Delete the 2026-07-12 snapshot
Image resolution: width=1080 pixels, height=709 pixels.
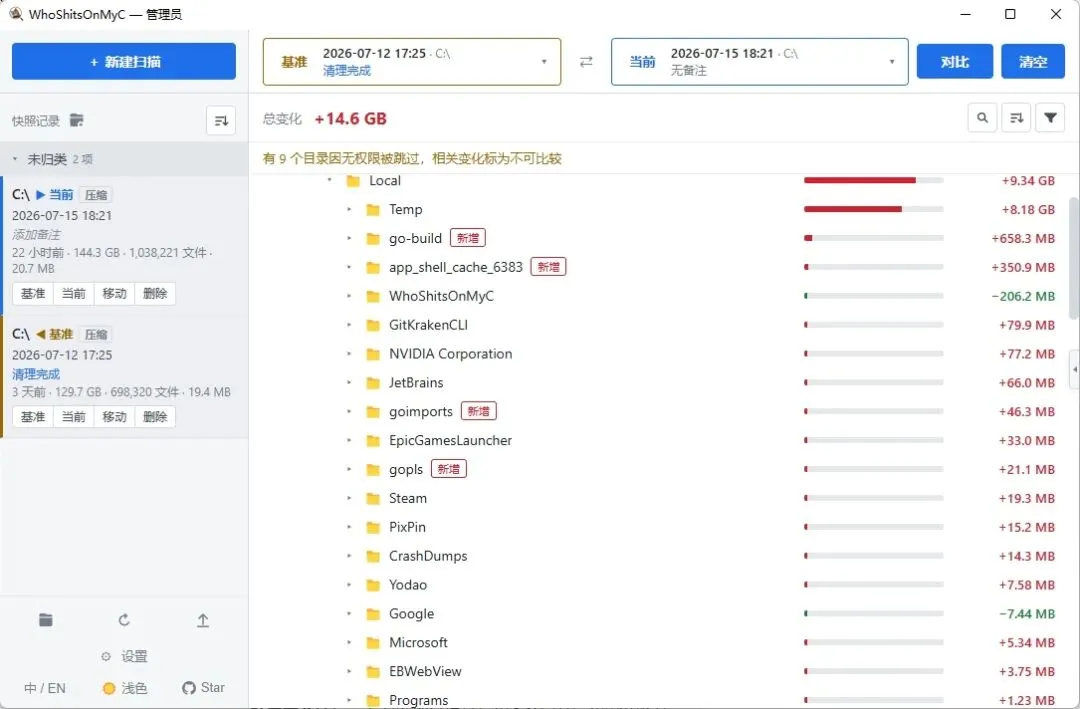[155, 417]
